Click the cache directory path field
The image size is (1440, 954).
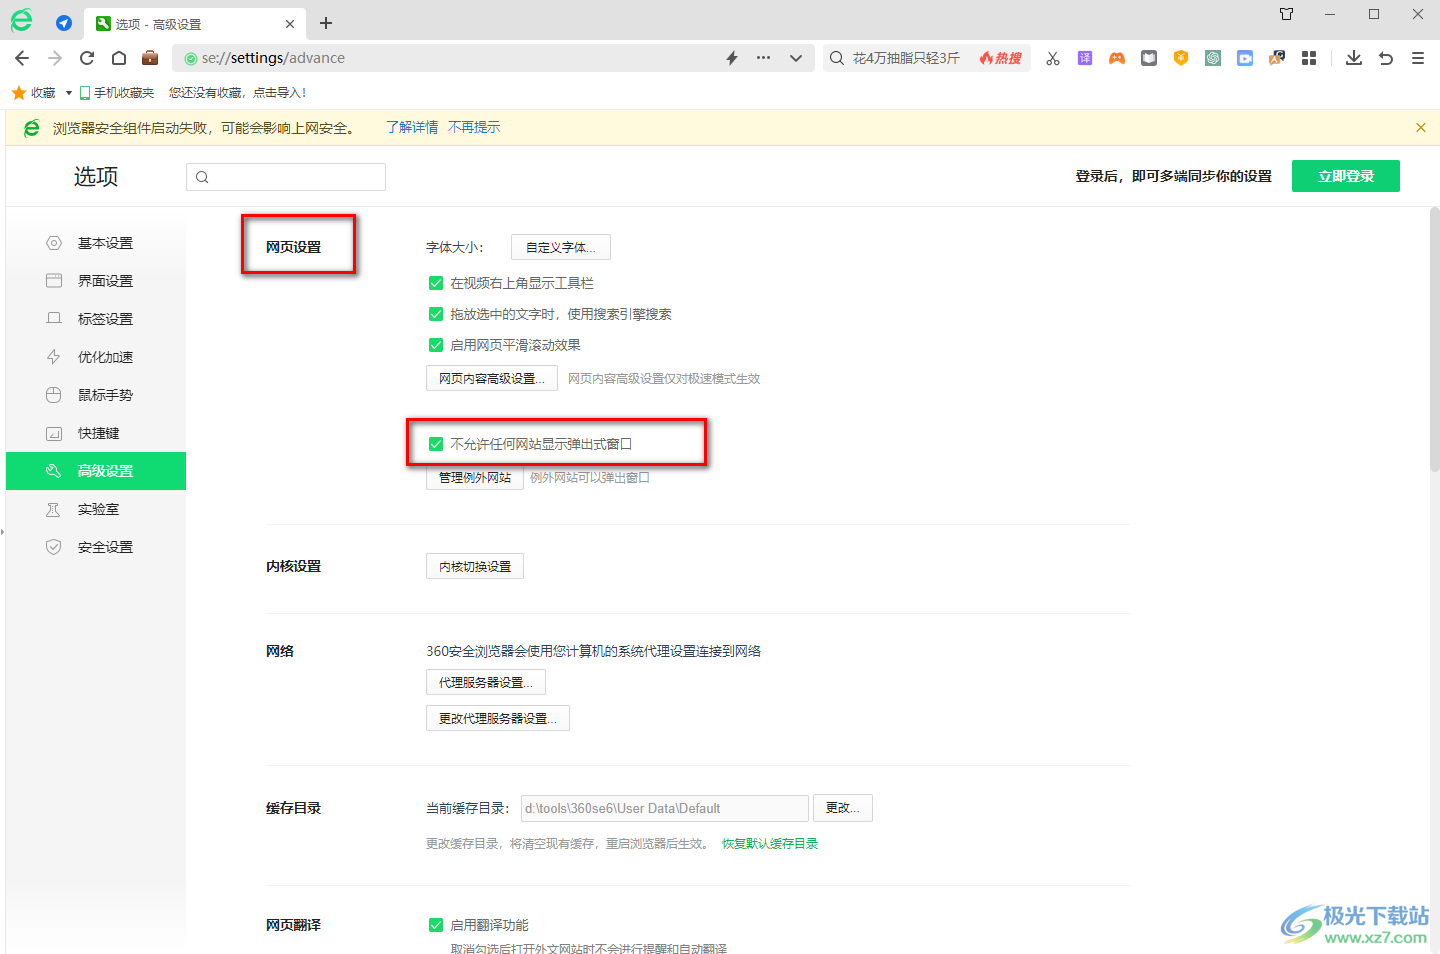(x=665, y=808)
